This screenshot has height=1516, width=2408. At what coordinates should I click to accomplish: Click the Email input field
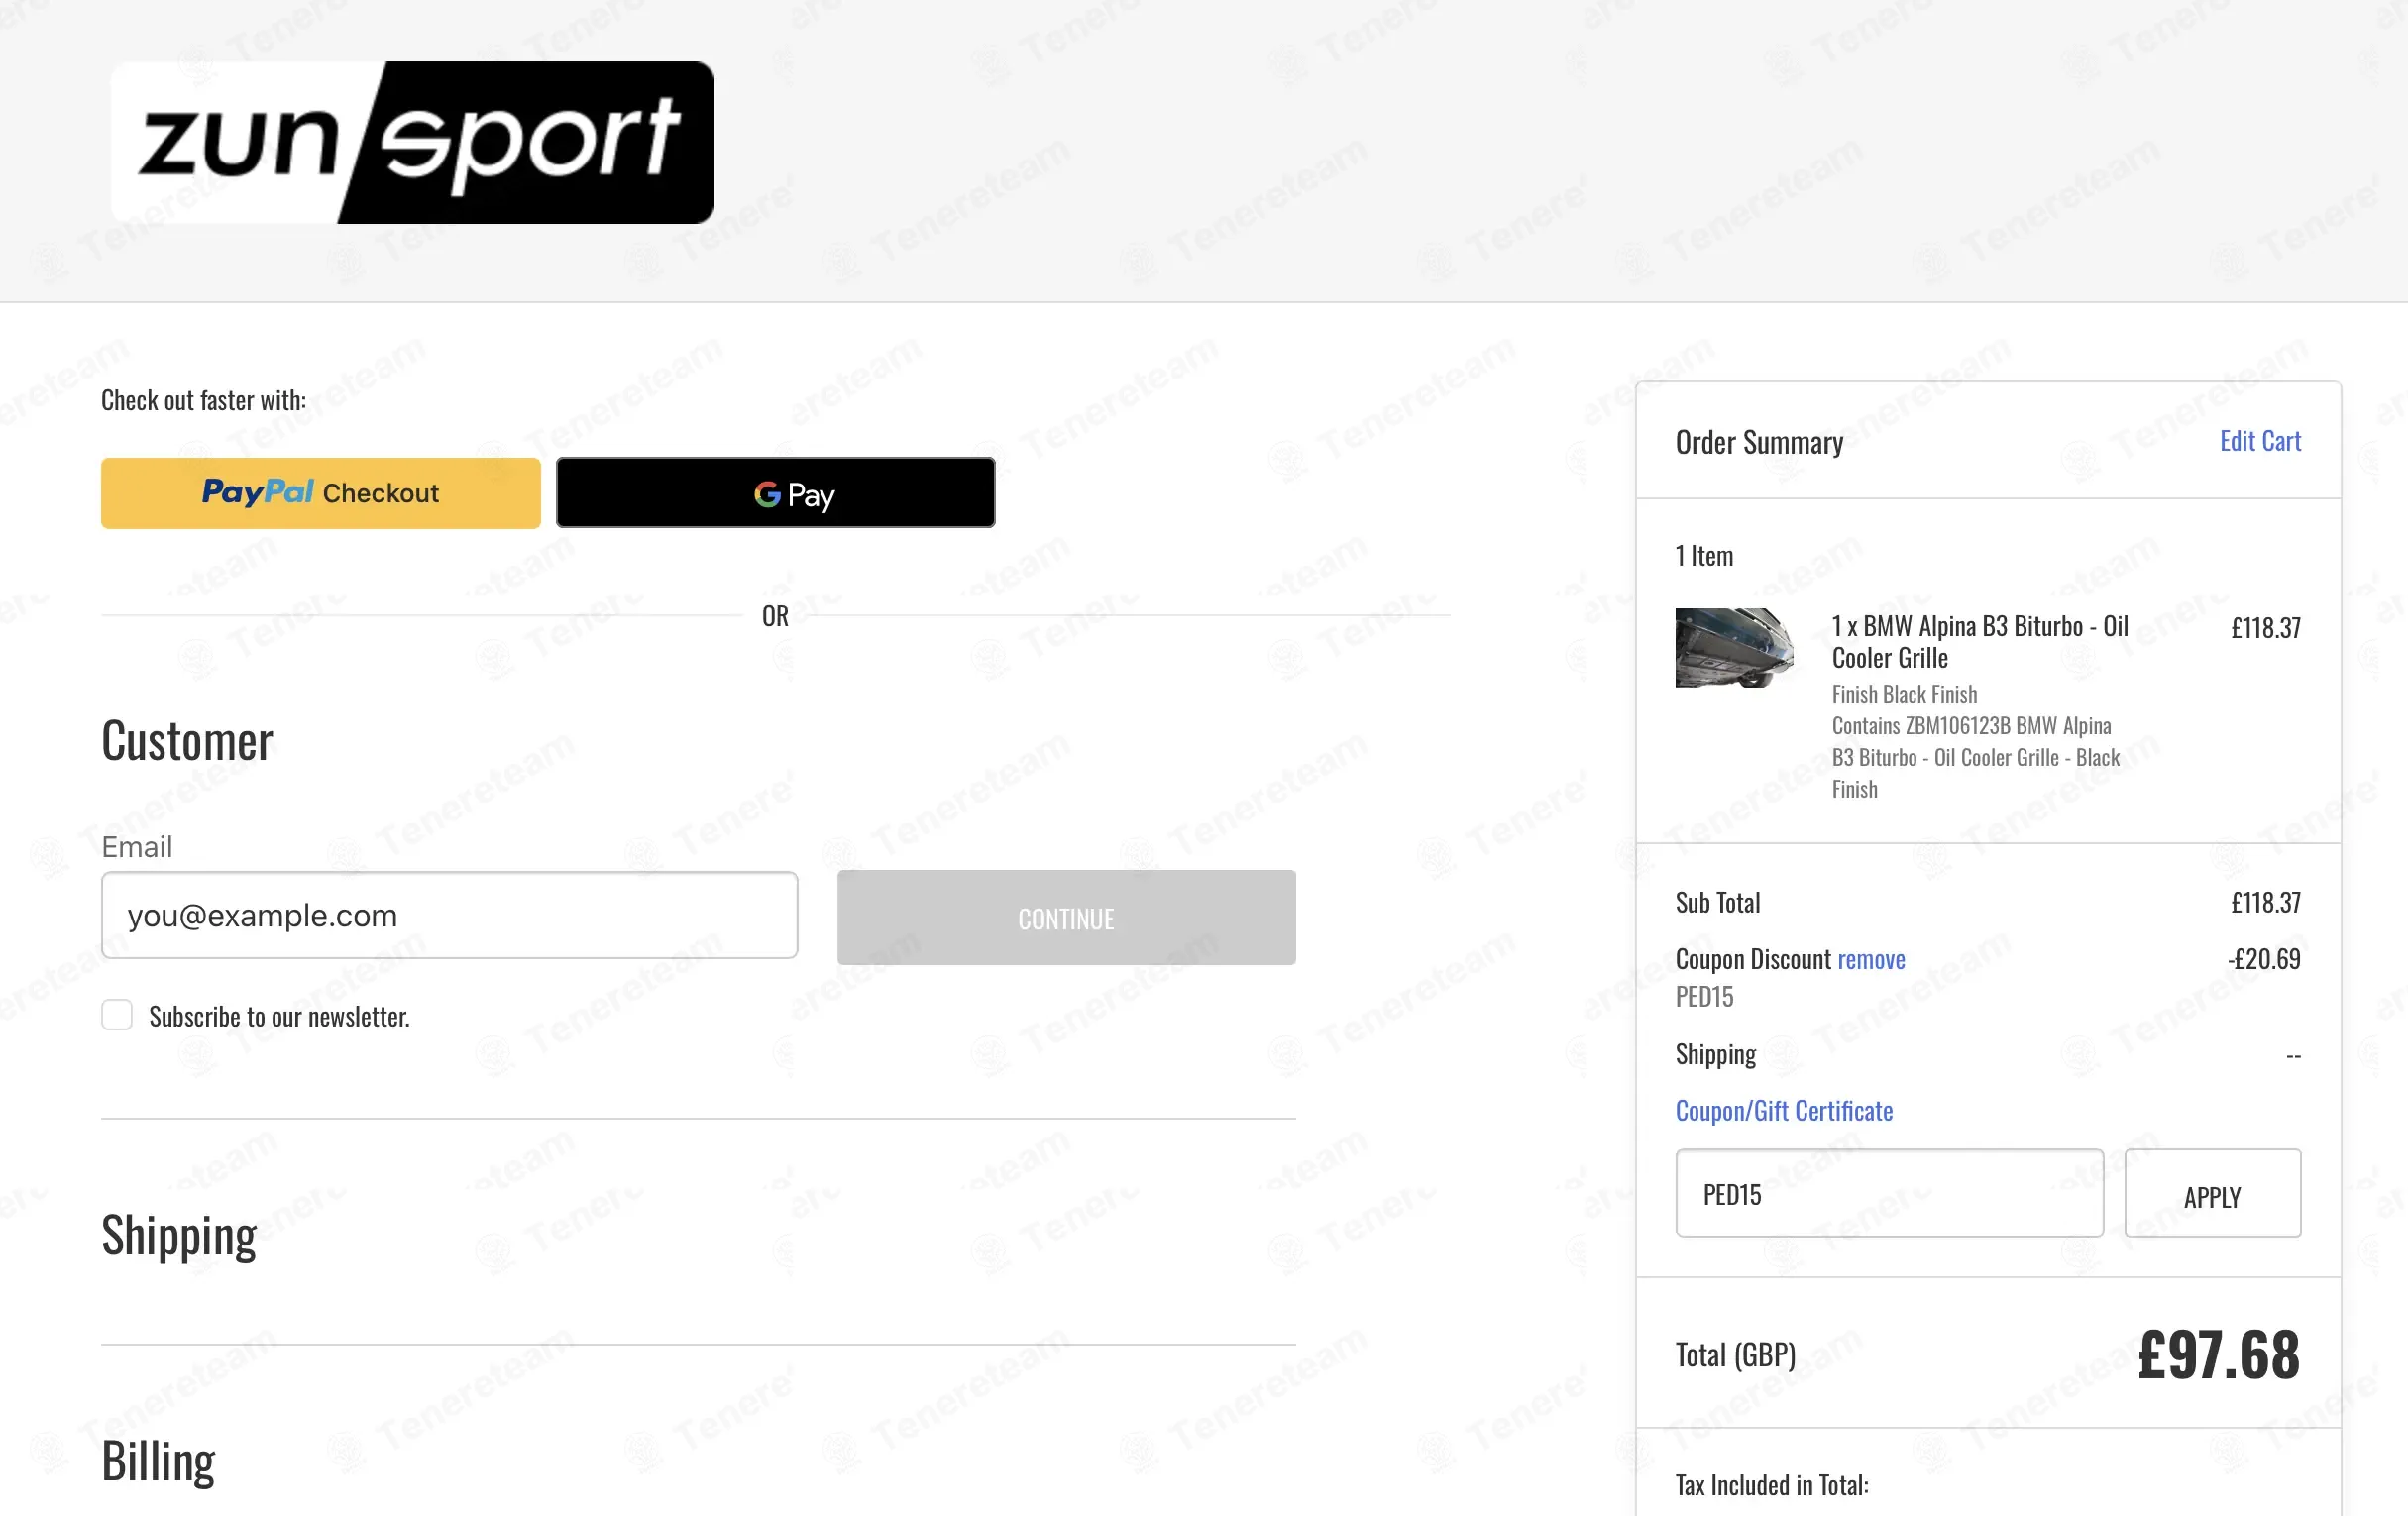click(449, 915)
